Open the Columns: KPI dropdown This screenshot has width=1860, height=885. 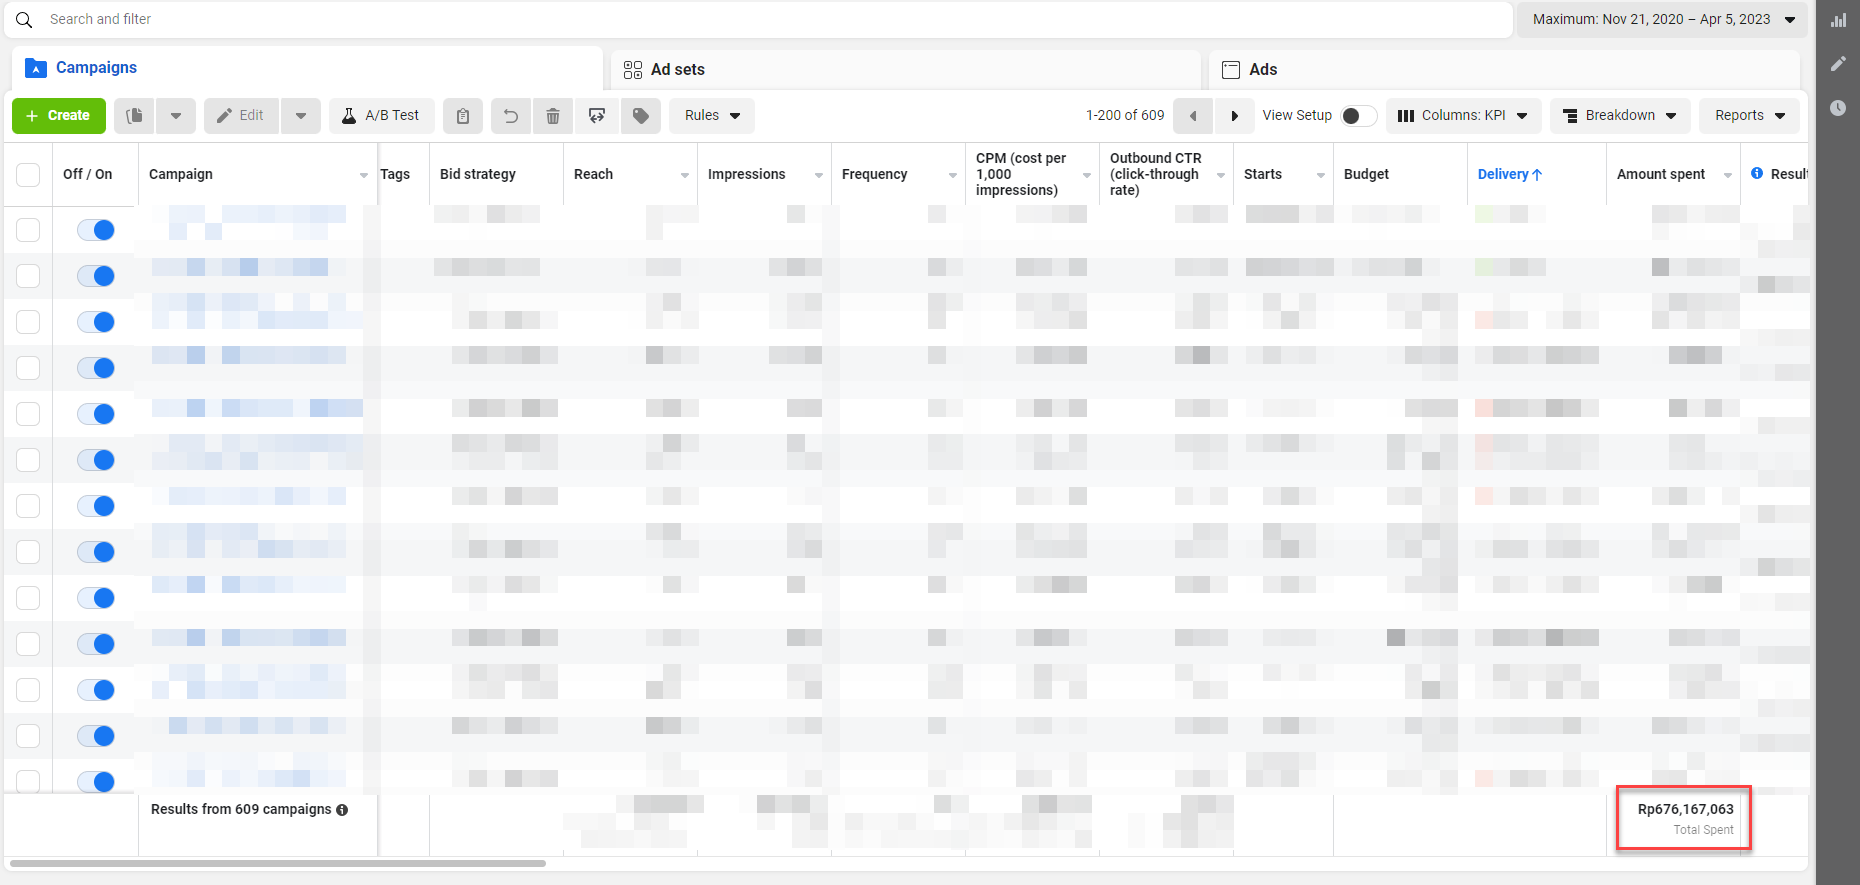[1463, 116]
